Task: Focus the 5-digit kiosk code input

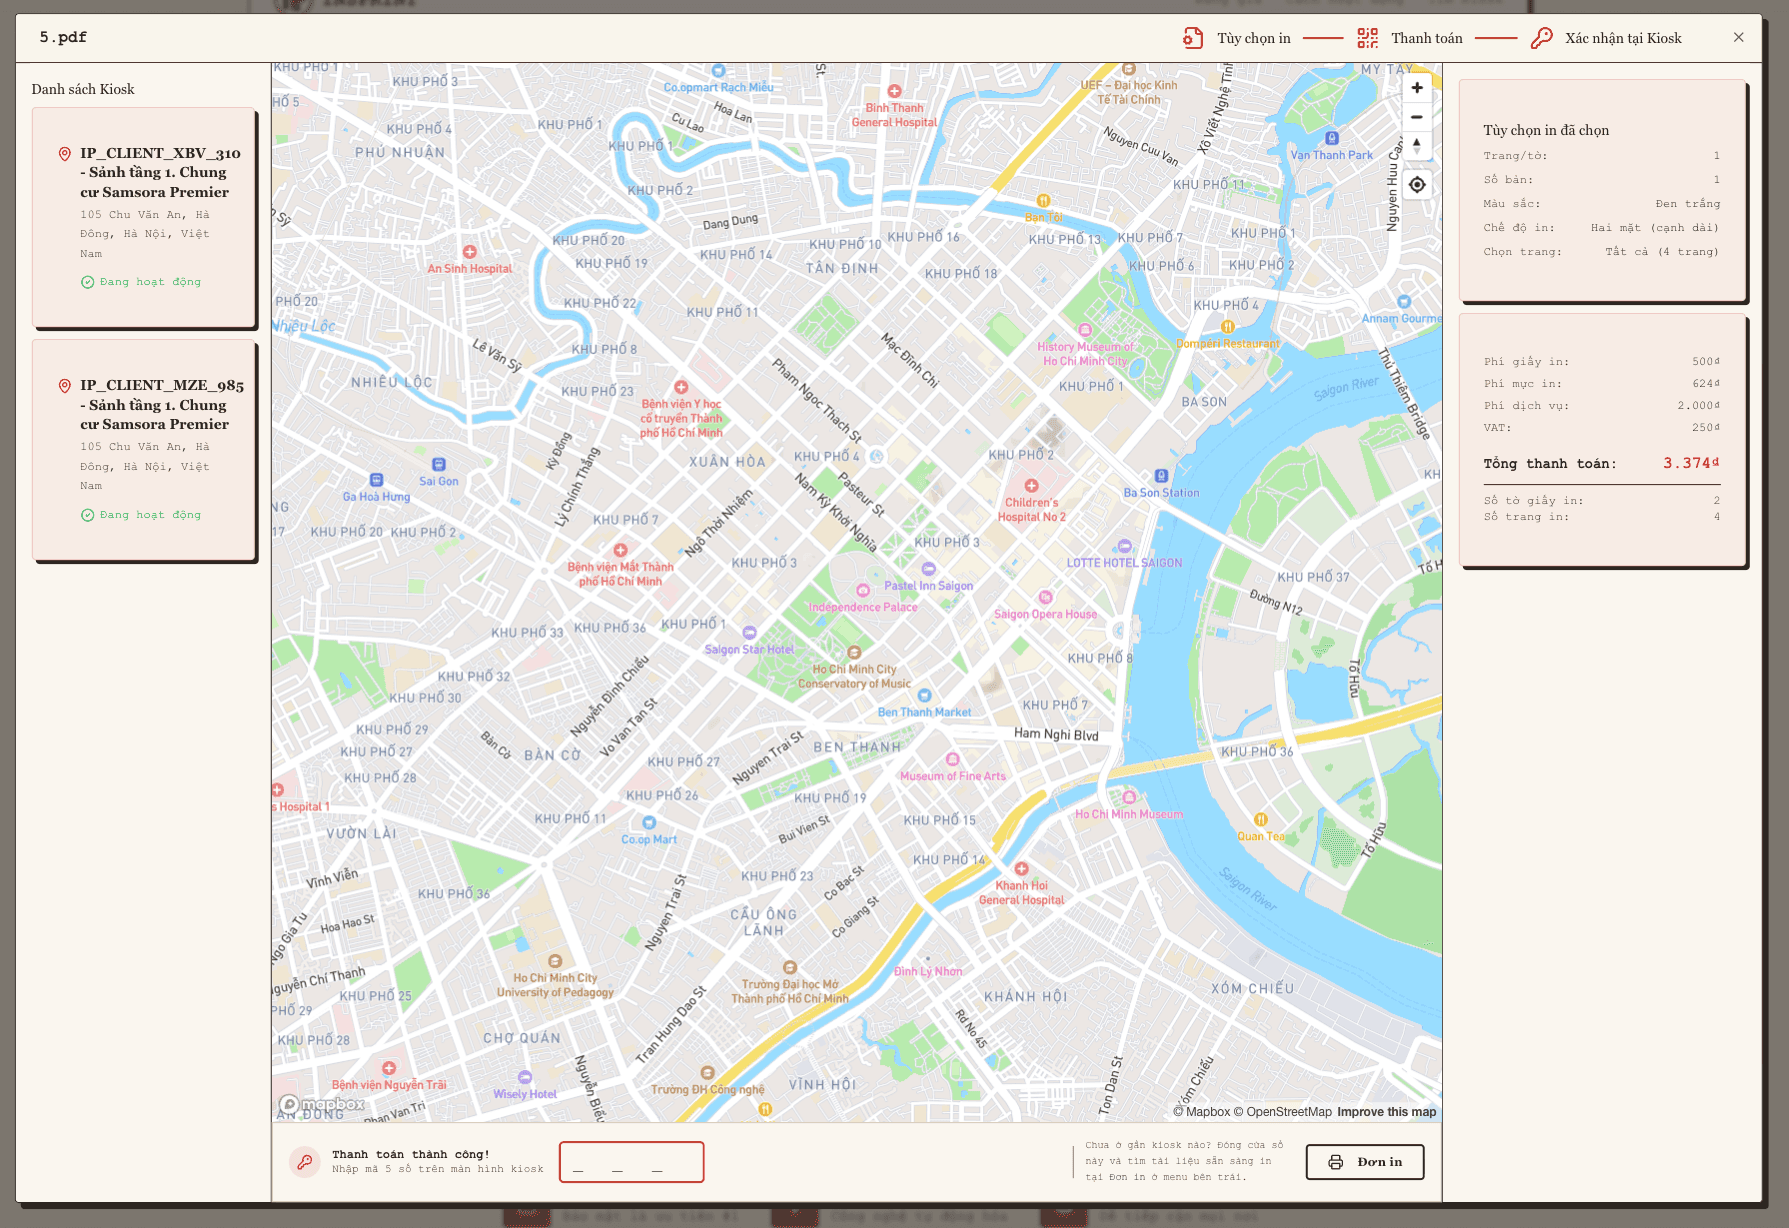Action: [x=631, y=1162]
